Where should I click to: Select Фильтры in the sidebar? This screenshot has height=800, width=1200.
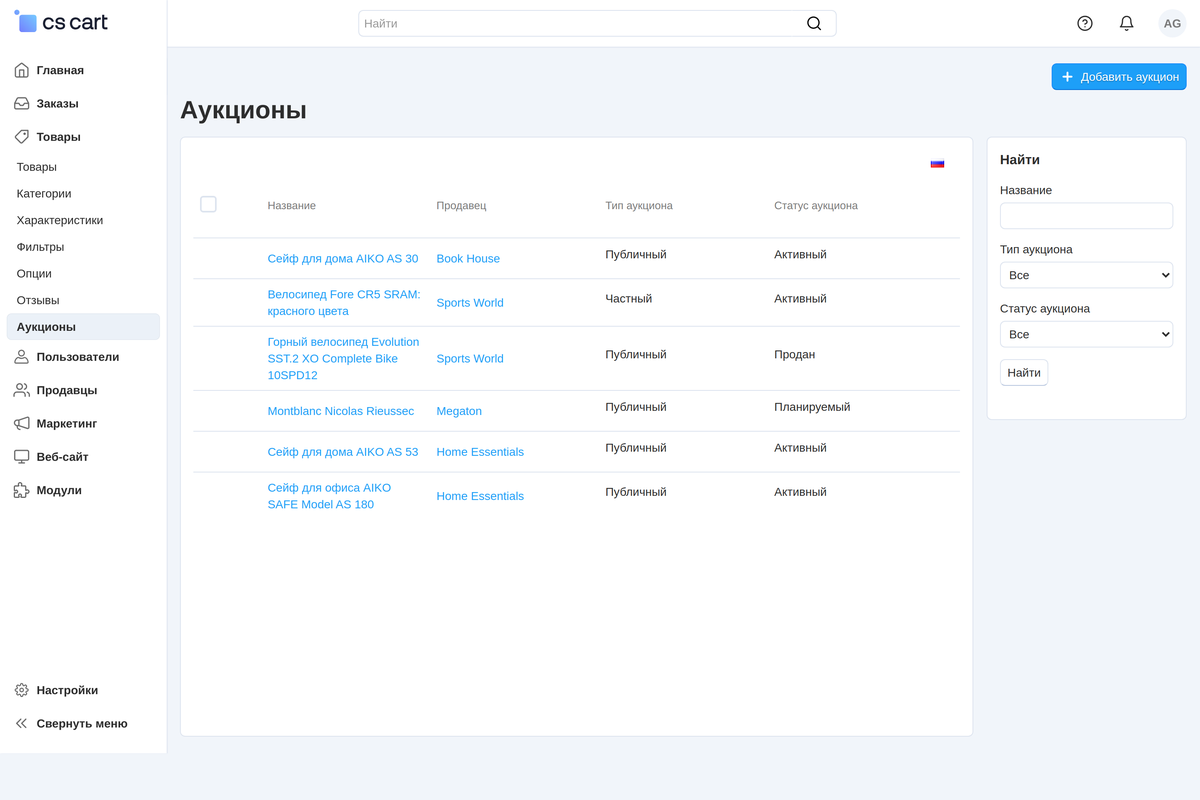coord(40,246)
